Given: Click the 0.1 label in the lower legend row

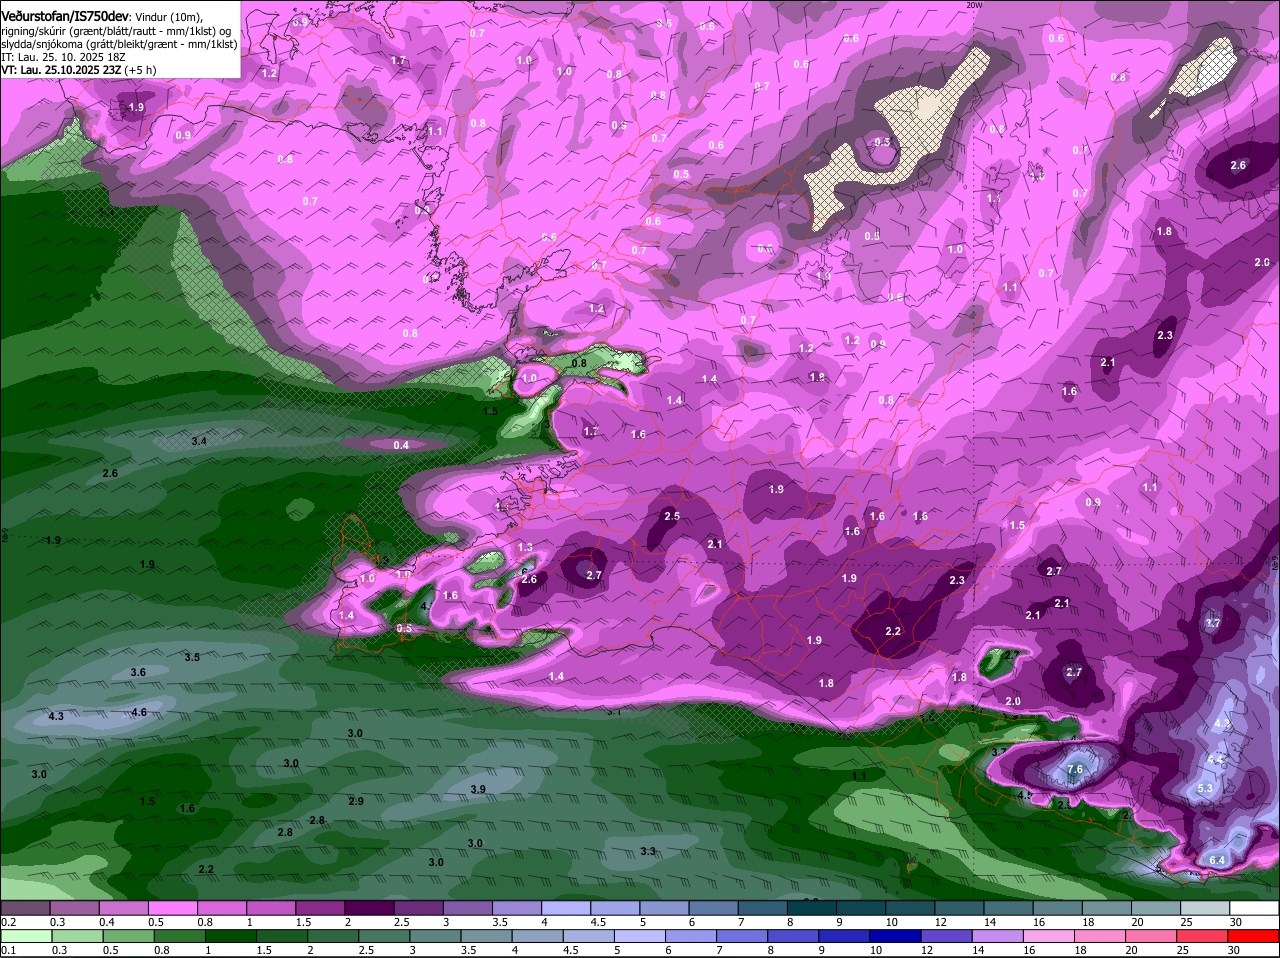Looking at the screenshot, I should [x=8, y=951].
